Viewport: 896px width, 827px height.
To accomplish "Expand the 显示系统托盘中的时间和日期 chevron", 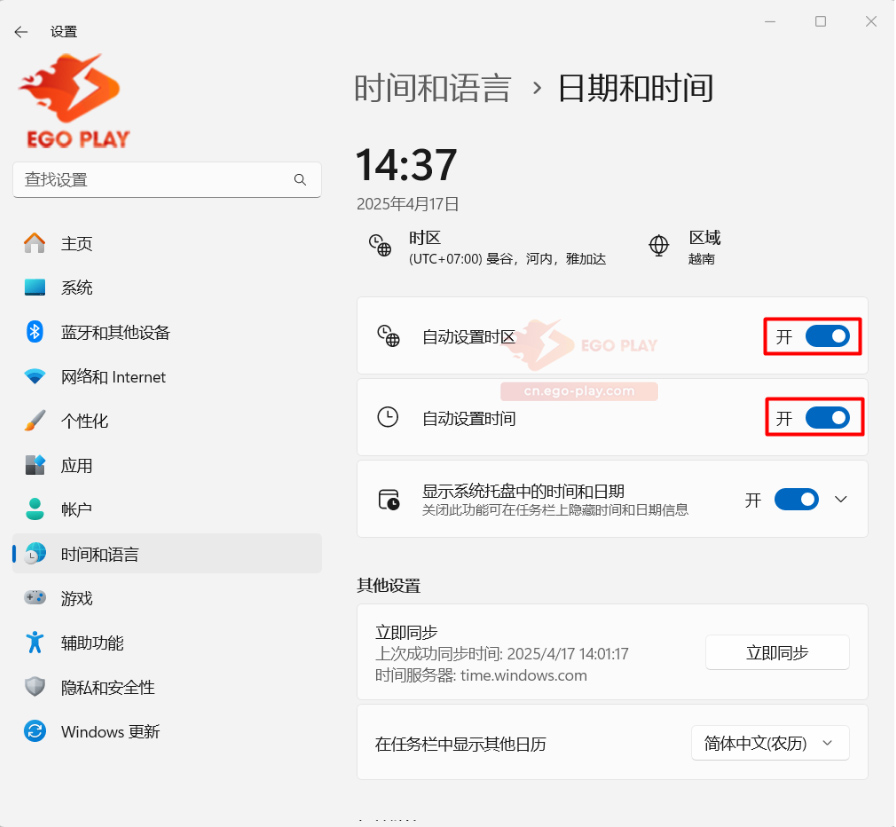I will click(x=841, y=500).
